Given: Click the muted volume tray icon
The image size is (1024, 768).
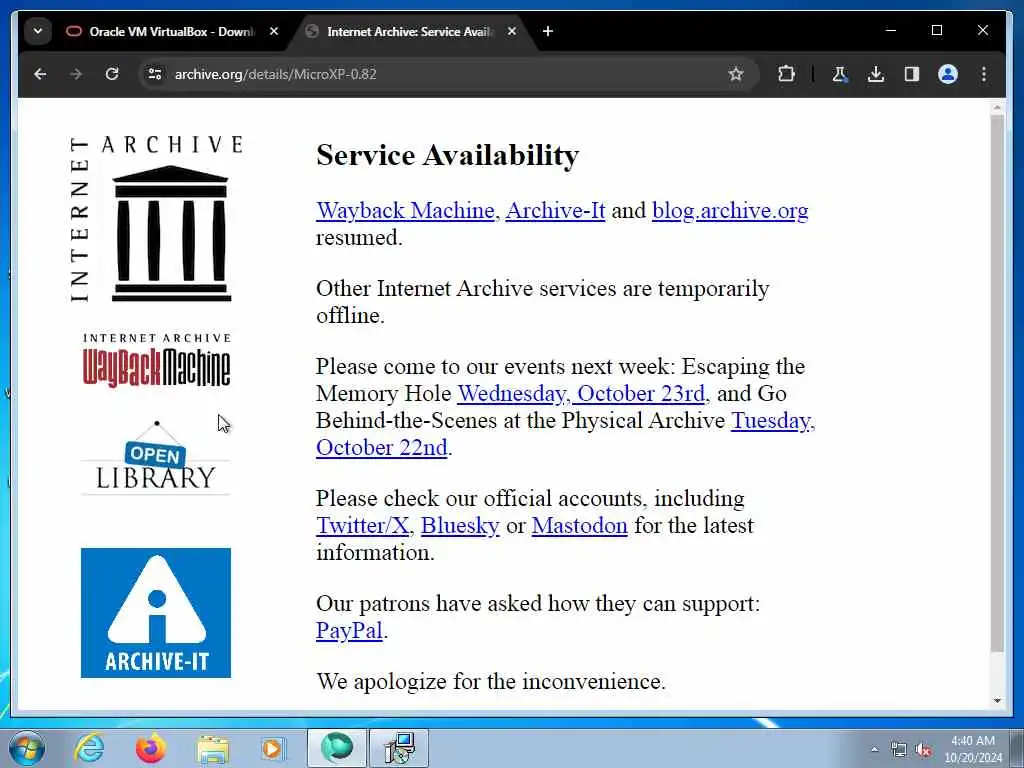Looking at the screenshot, I should [x=923, y=750].
